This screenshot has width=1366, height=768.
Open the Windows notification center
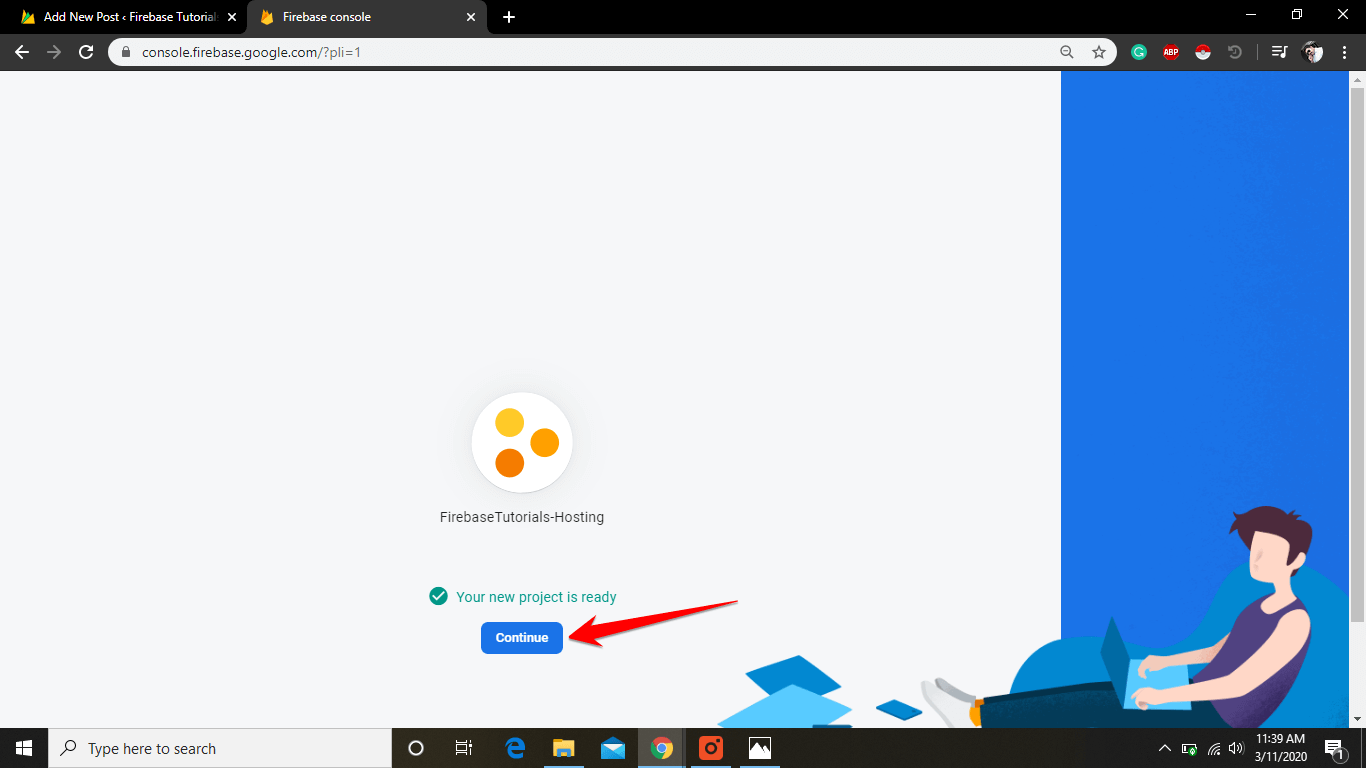point(1334,748)
